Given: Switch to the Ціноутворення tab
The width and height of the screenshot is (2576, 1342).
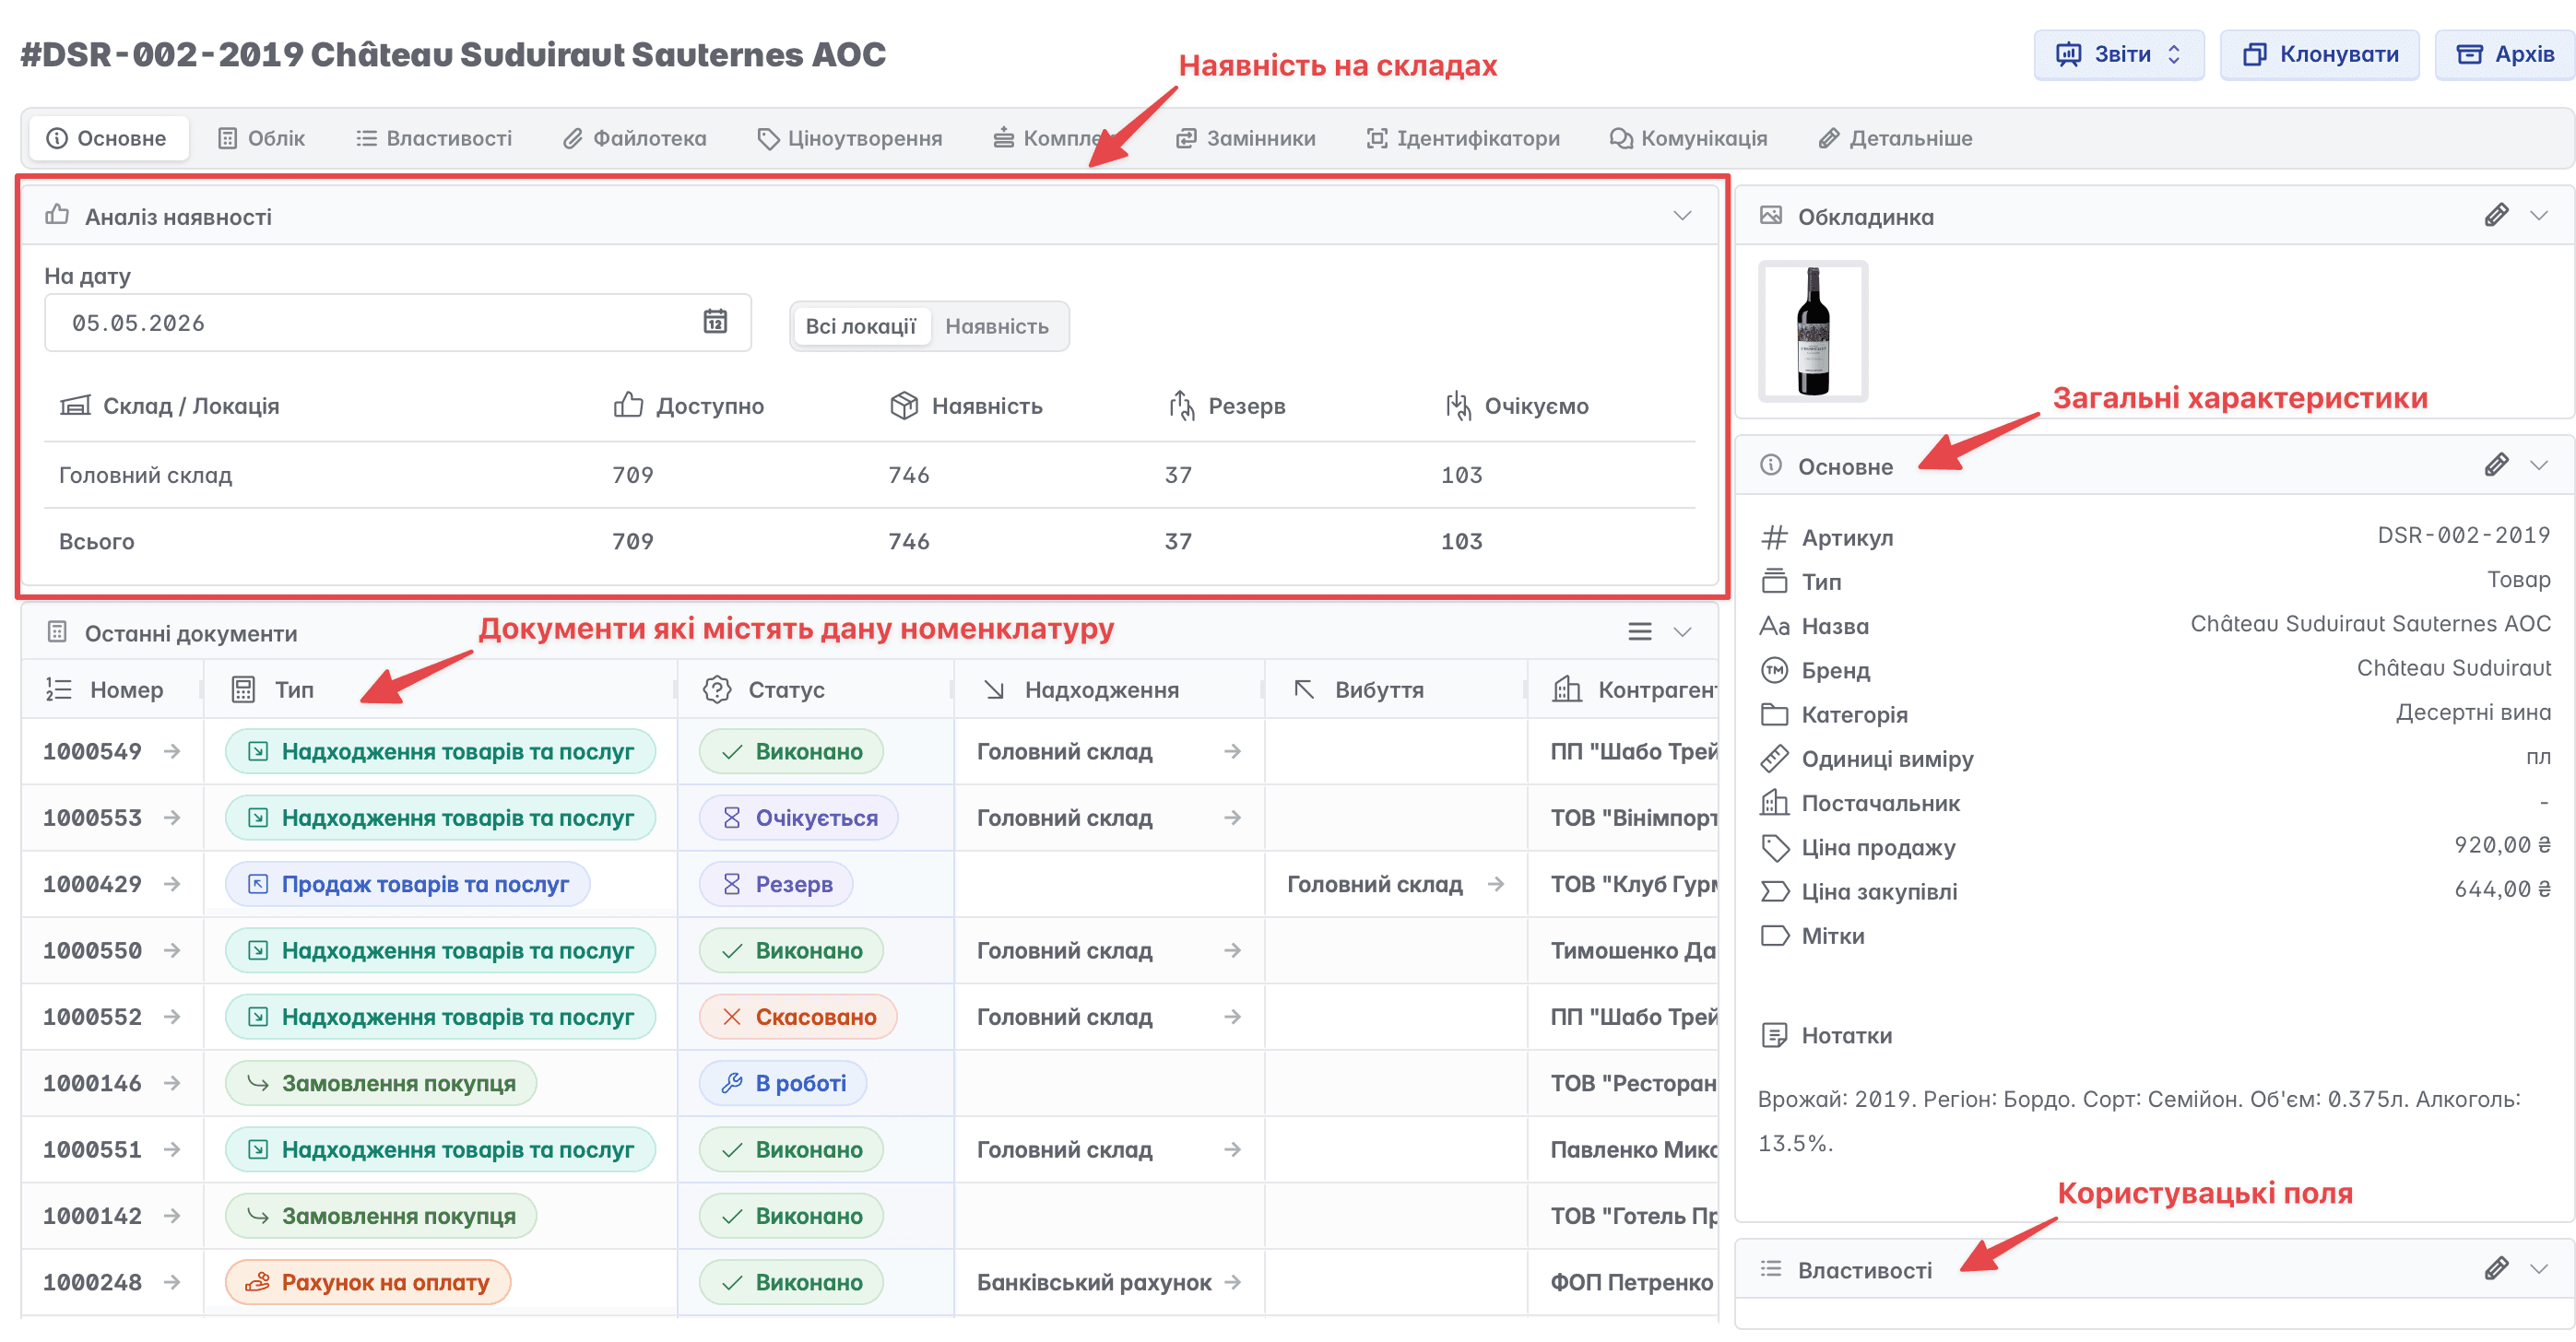Looking at the screenshot, I should coord(850,138).
